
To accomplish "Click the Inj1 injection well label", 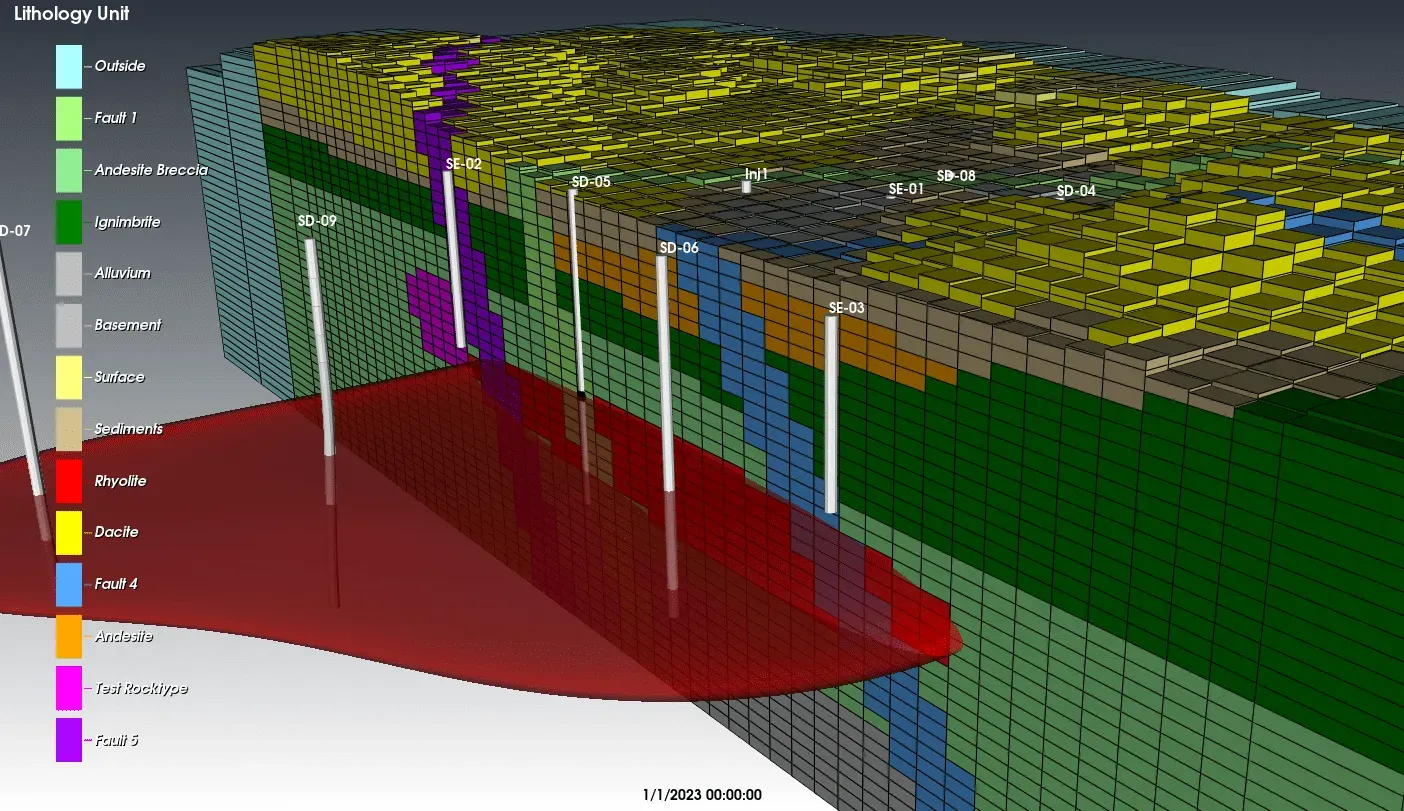I will (756, 174).
